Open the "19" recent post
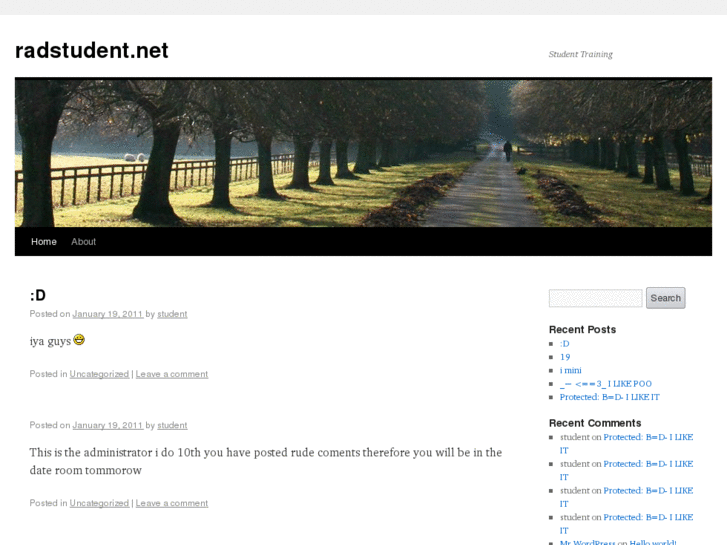727x545 pixels. 565,357
